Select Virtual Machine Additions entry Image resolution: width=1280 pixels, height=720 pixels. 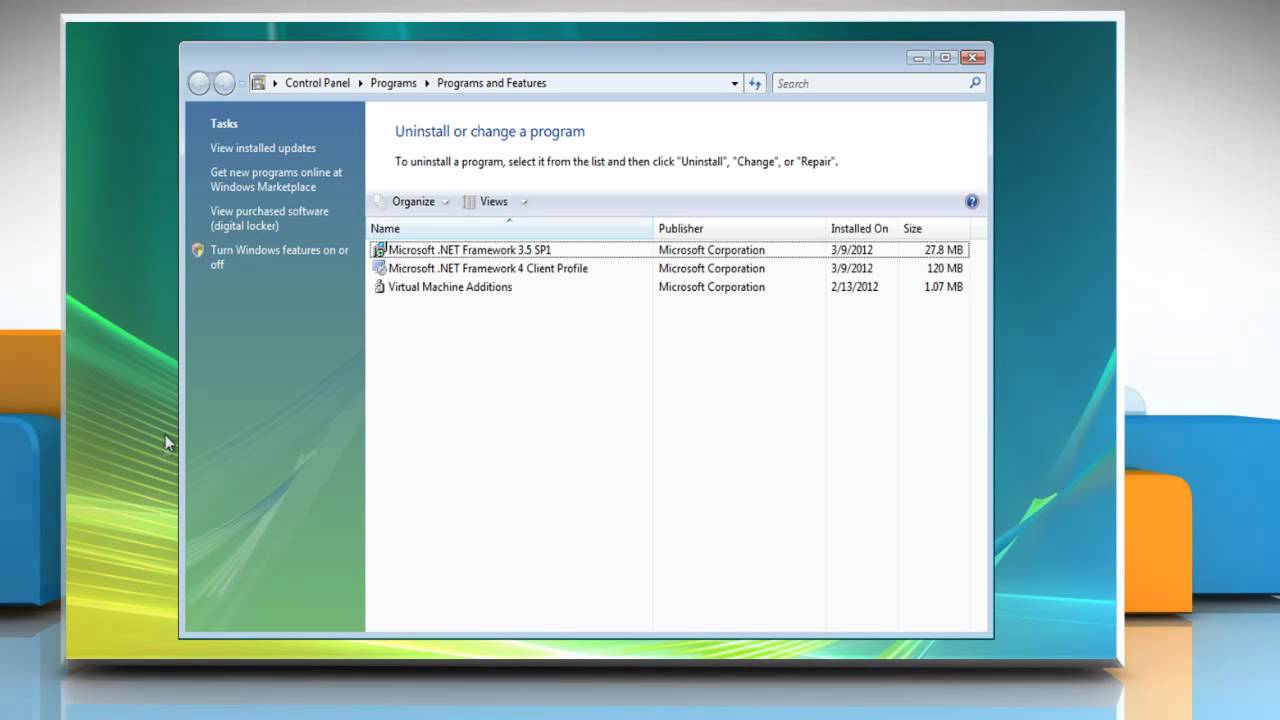668,287
